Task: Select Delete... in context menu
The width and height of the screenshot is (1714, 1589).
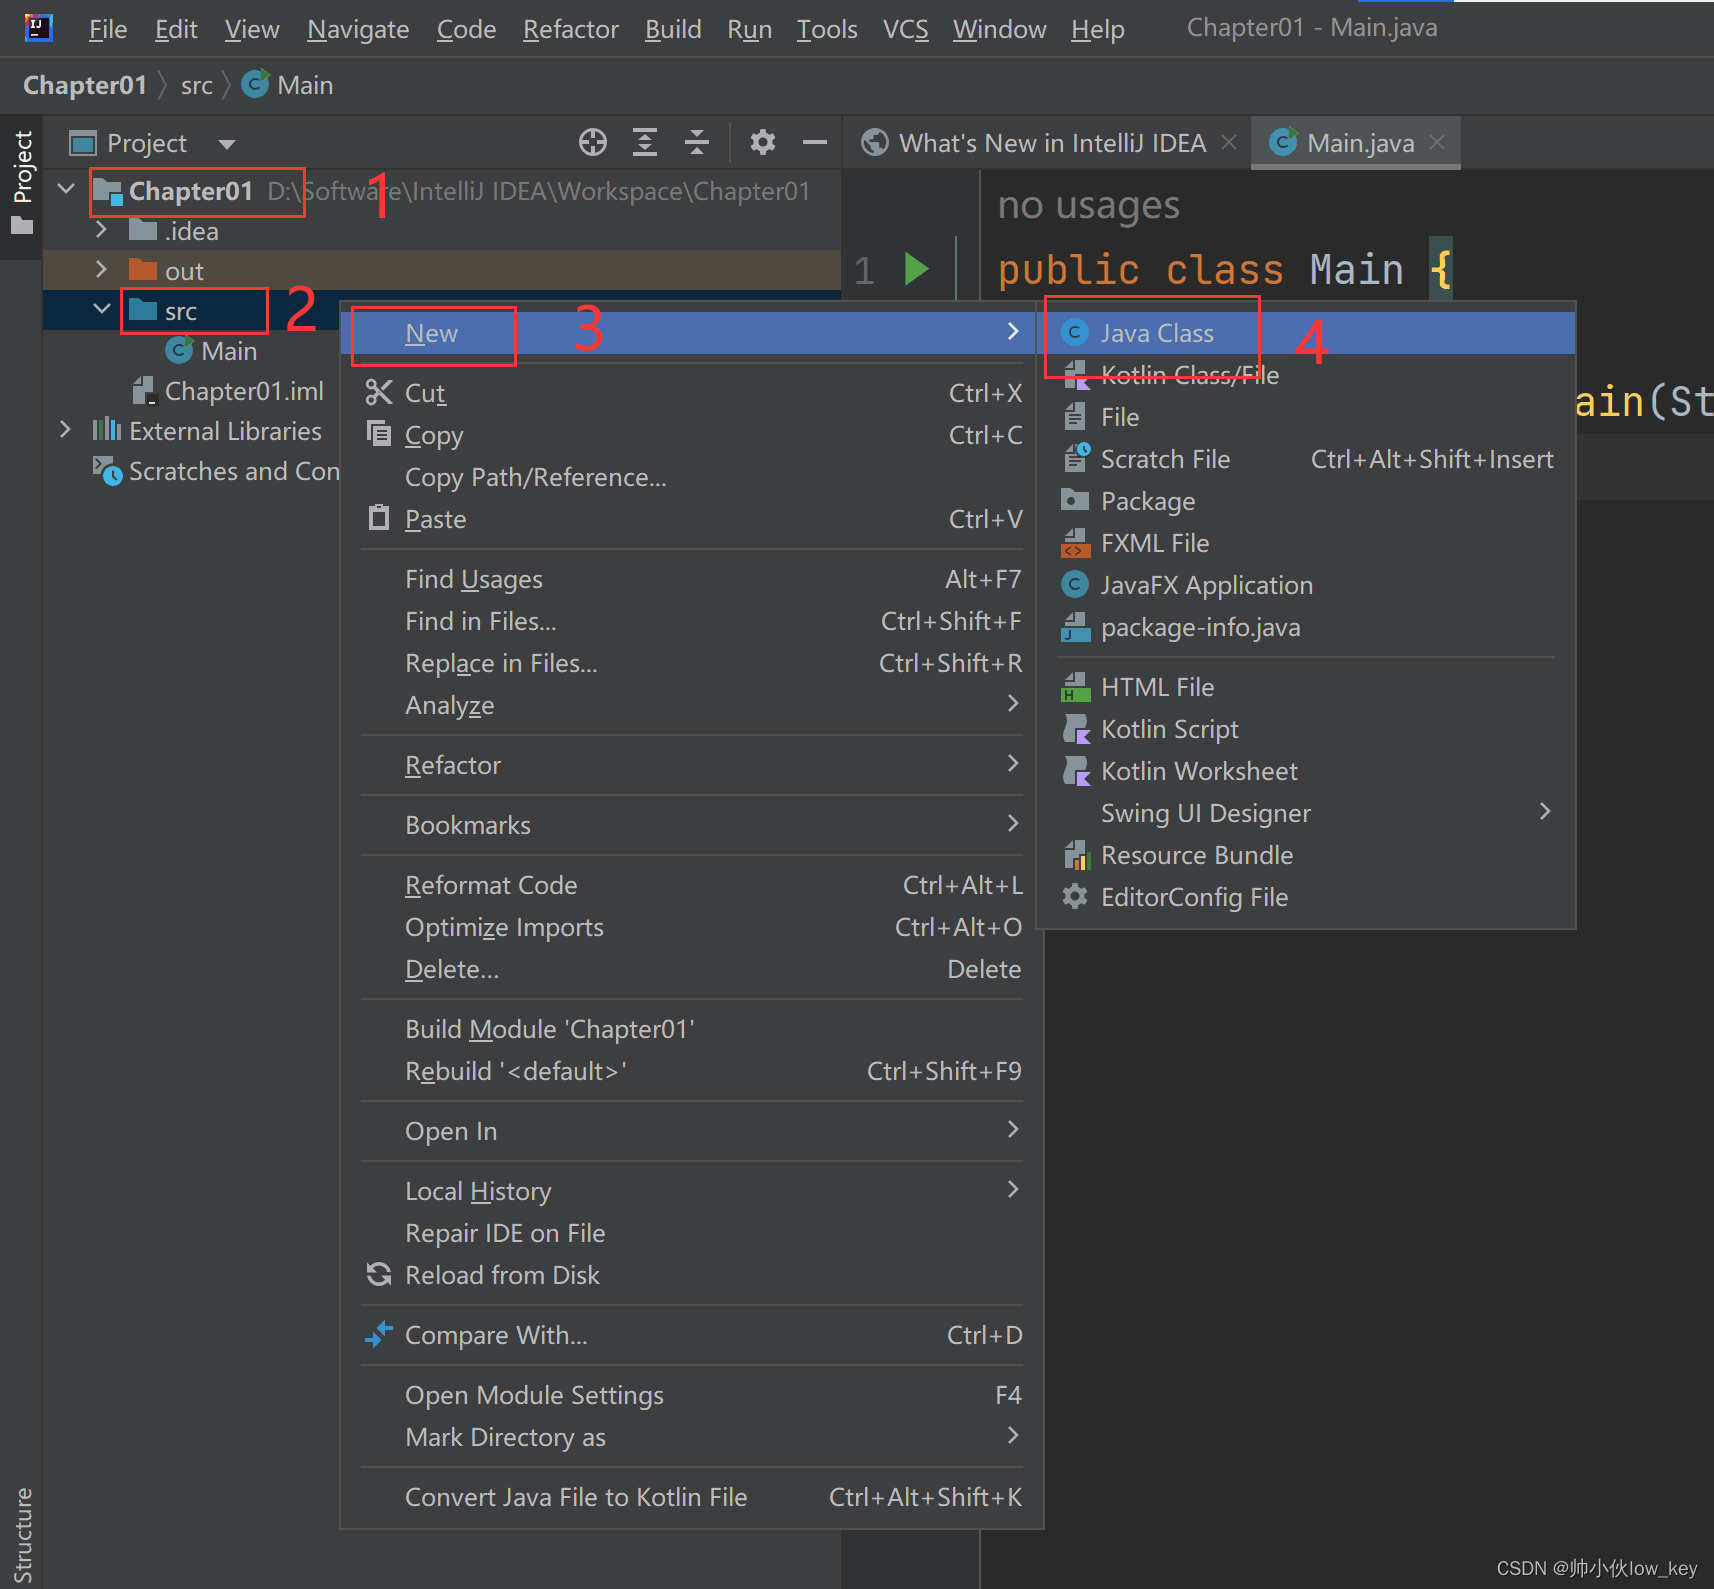Action: click(692, 969)
